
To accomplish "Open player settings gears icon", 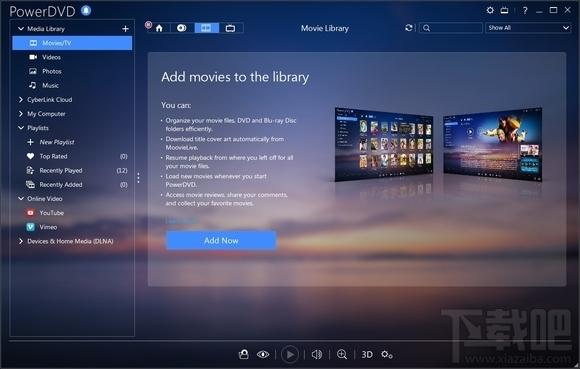I will point(387,355).
